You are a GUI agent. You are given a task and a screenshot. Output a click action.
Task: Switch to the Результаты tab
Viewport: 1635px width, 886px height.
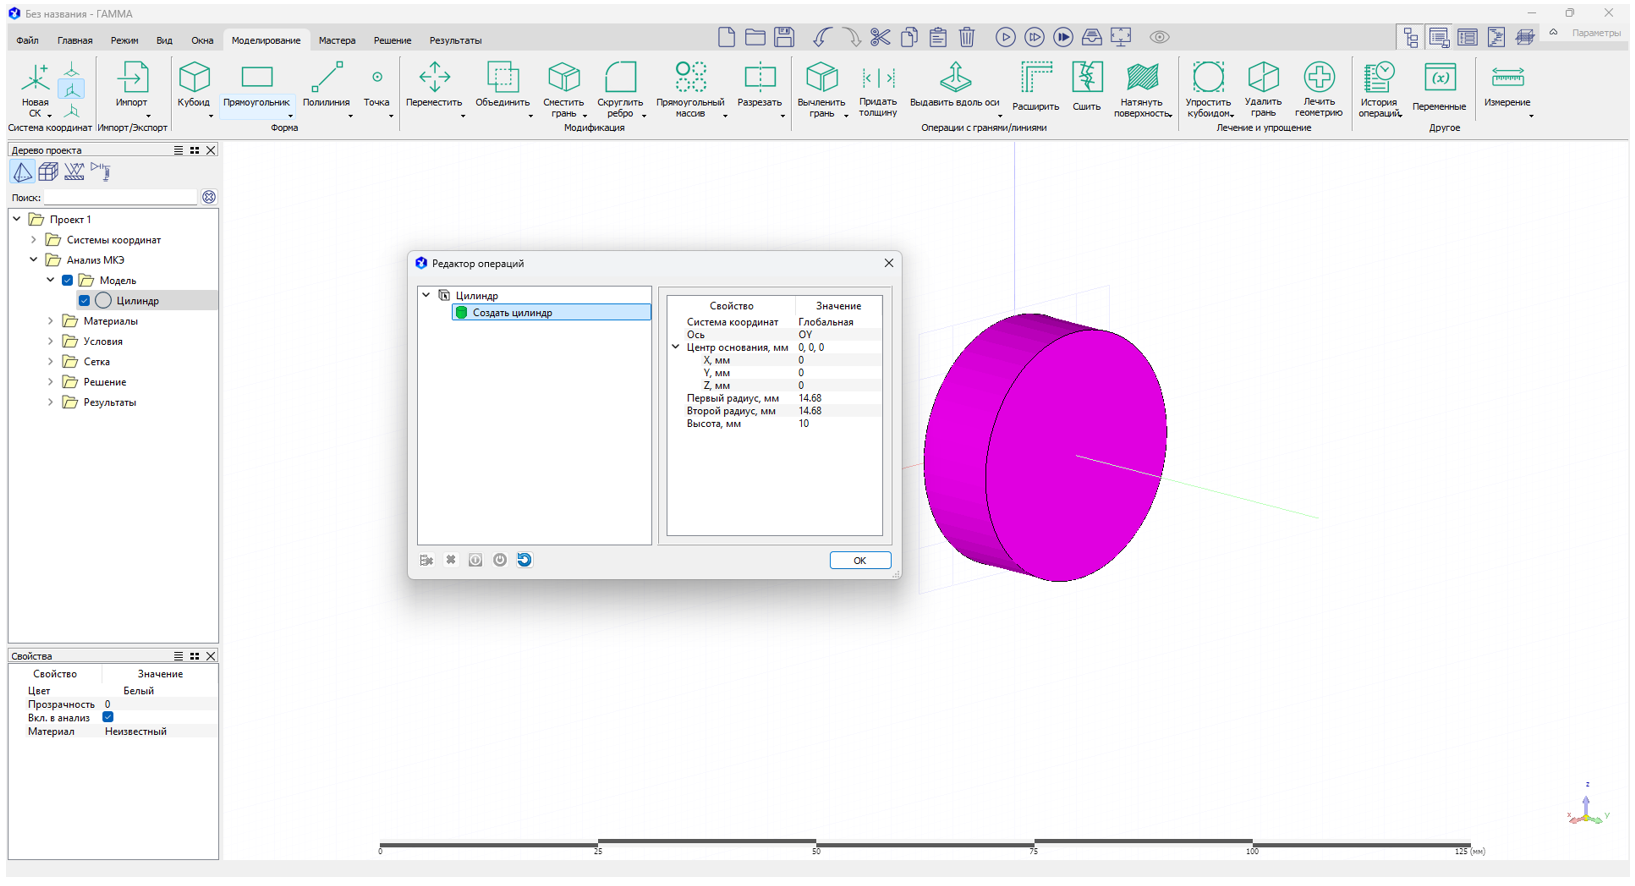click(x=455, y=41)
